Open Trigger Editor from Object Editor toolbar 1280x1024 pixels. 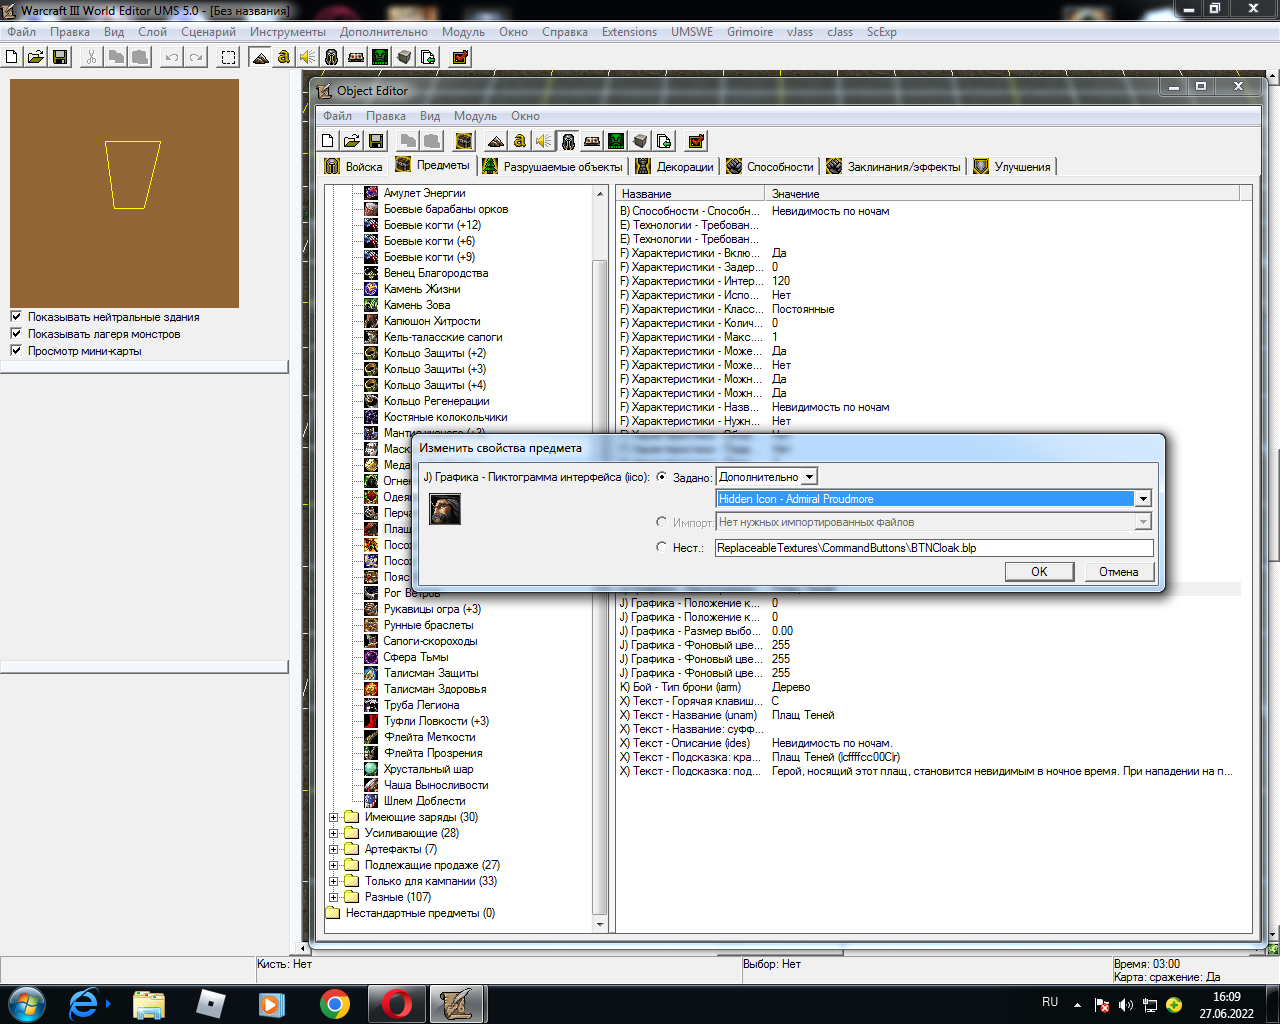pyautogui.click(x=520, y=141)
